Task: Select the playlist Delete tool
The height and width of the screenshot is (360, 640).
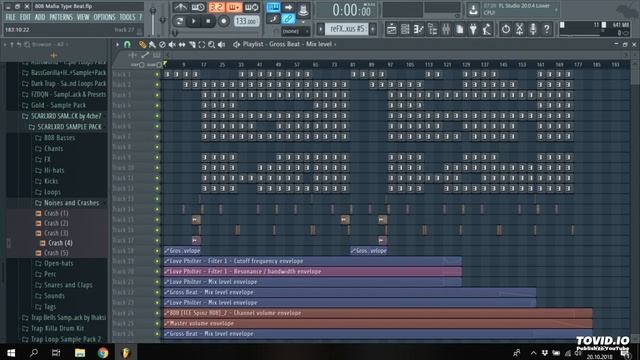Action: [162, 44]
